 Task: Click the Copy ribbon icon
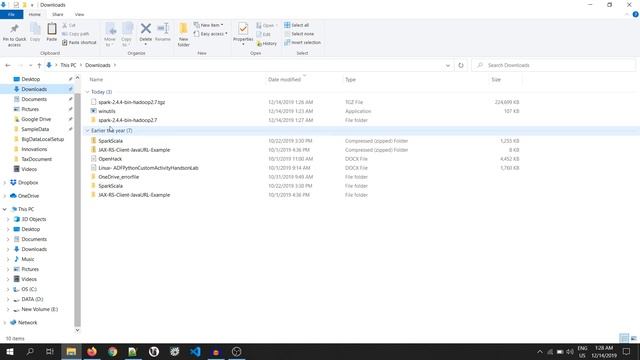(x=35, y=29)
